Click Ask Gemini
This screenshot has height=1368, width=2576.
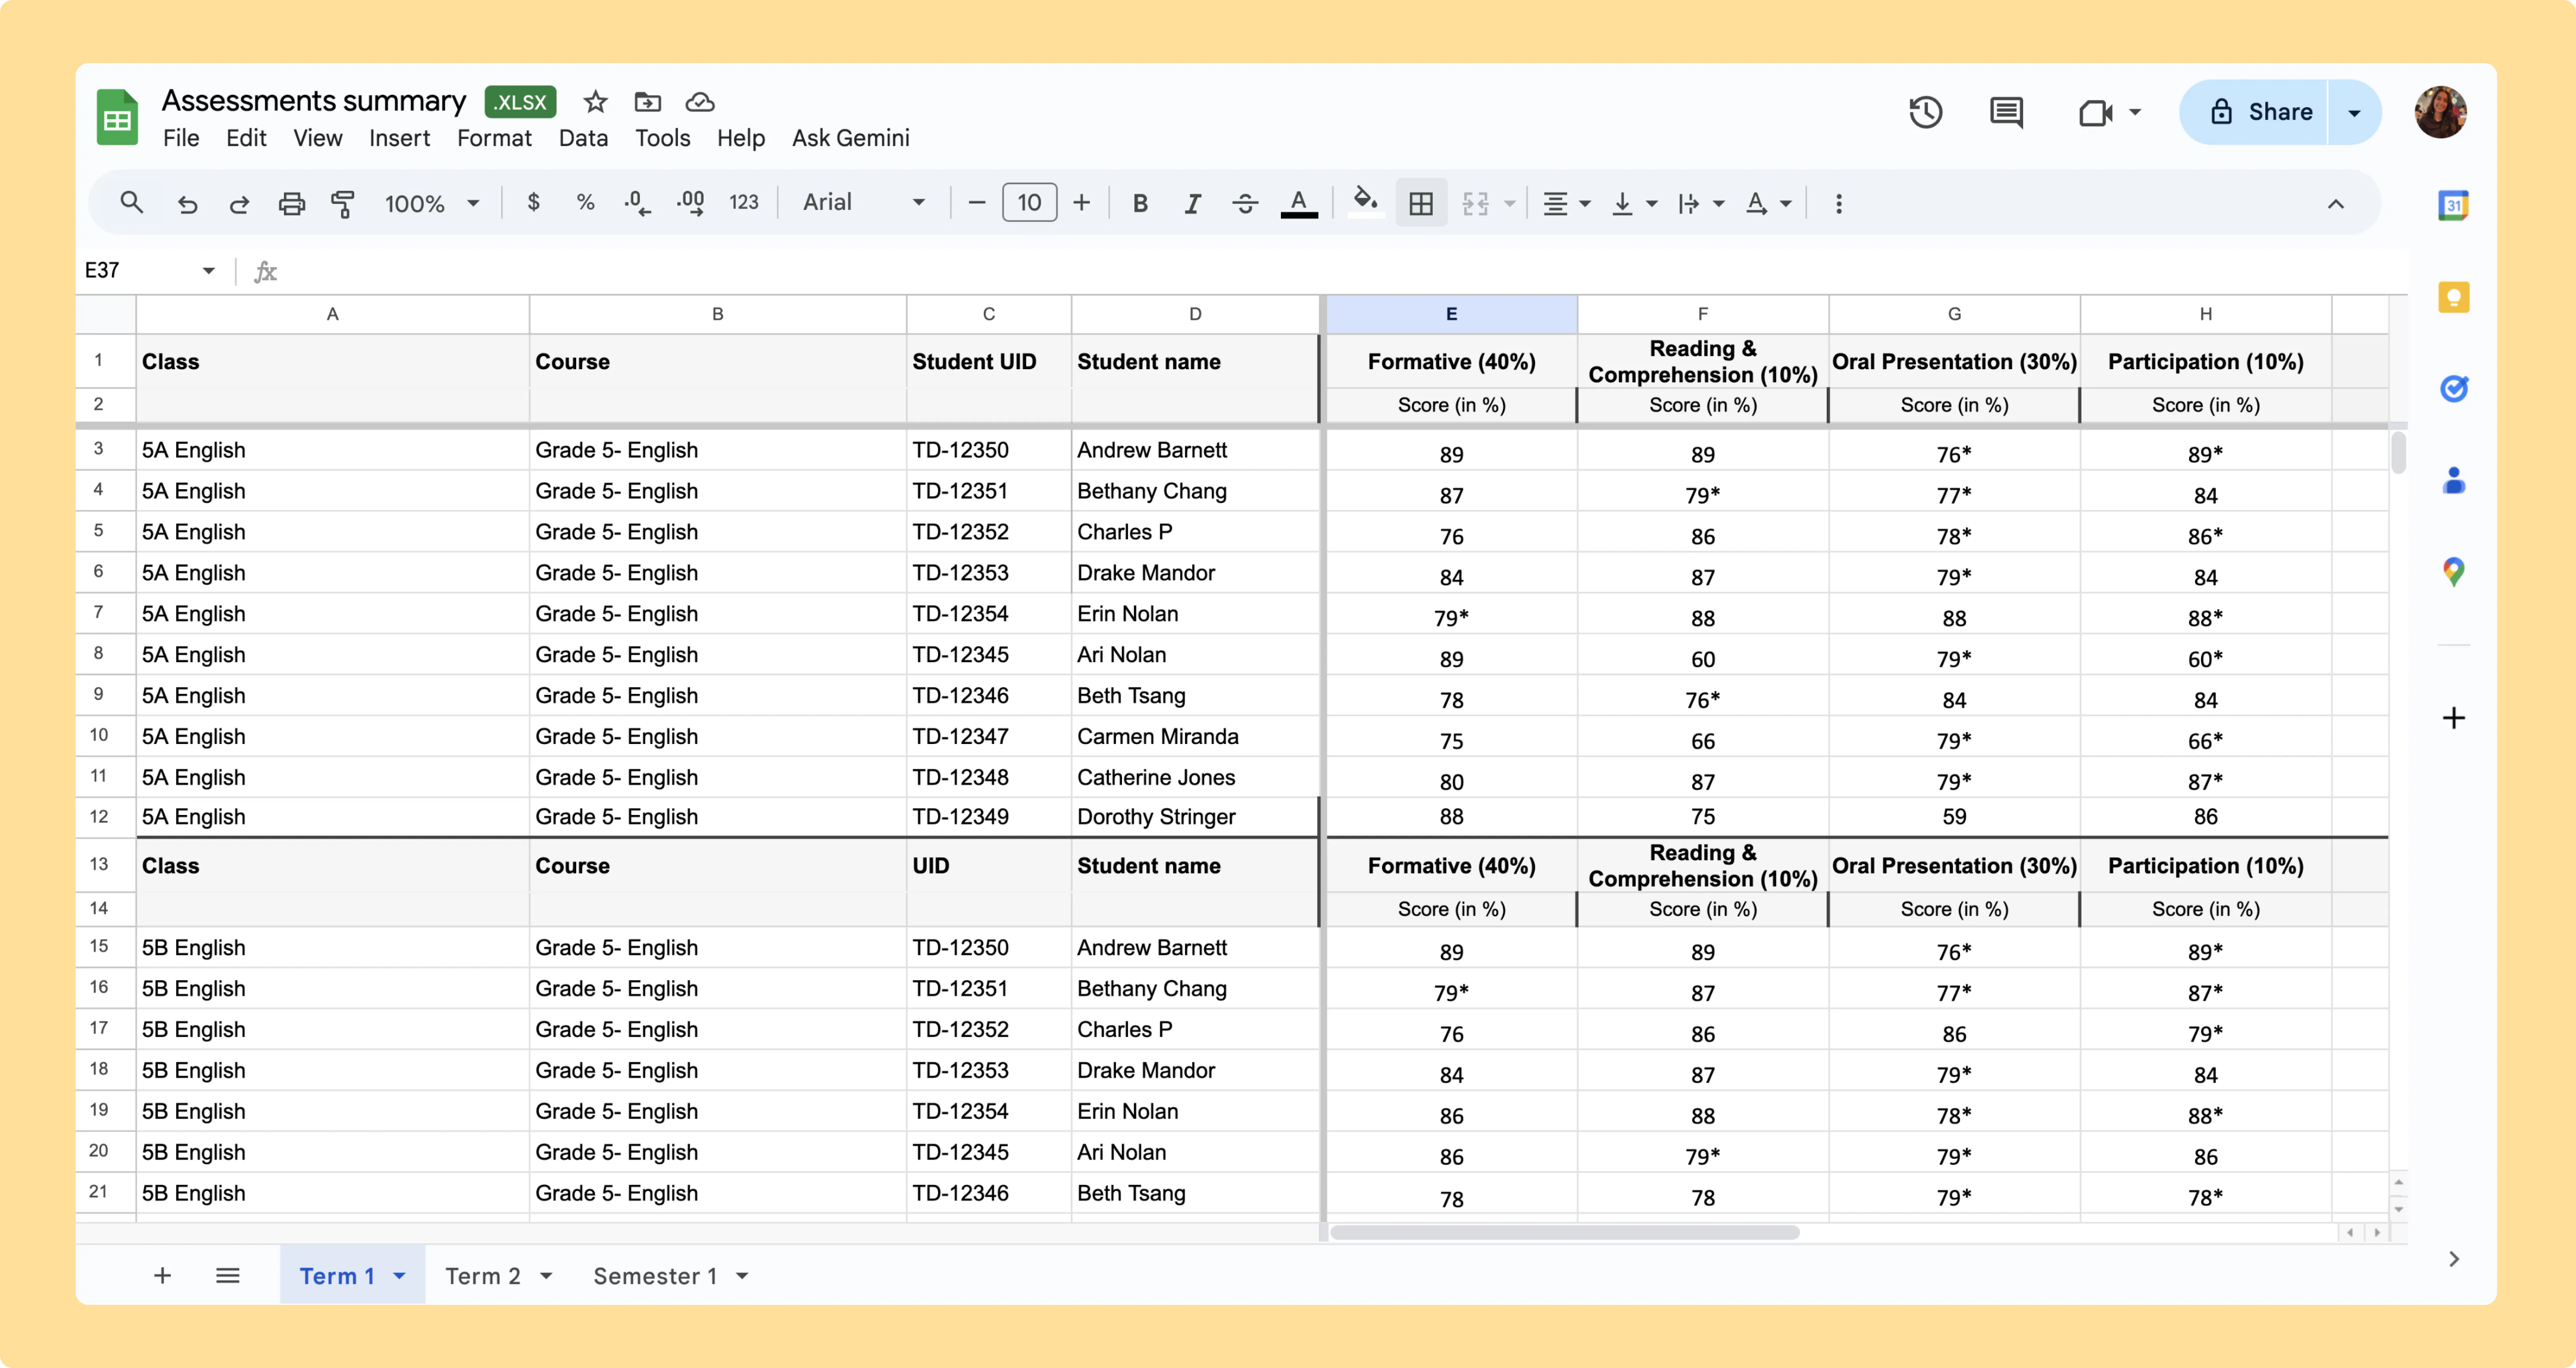tap(851, 138)
